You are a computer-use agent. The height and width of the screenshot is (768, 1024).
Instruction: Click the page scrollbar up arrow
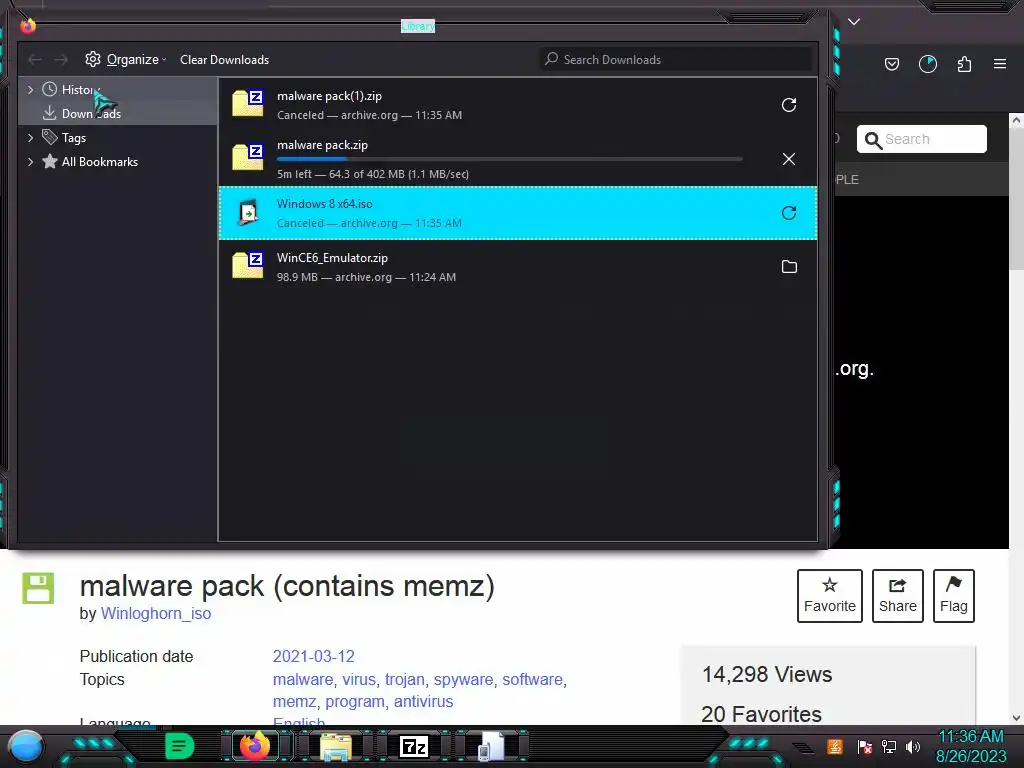1016,120
